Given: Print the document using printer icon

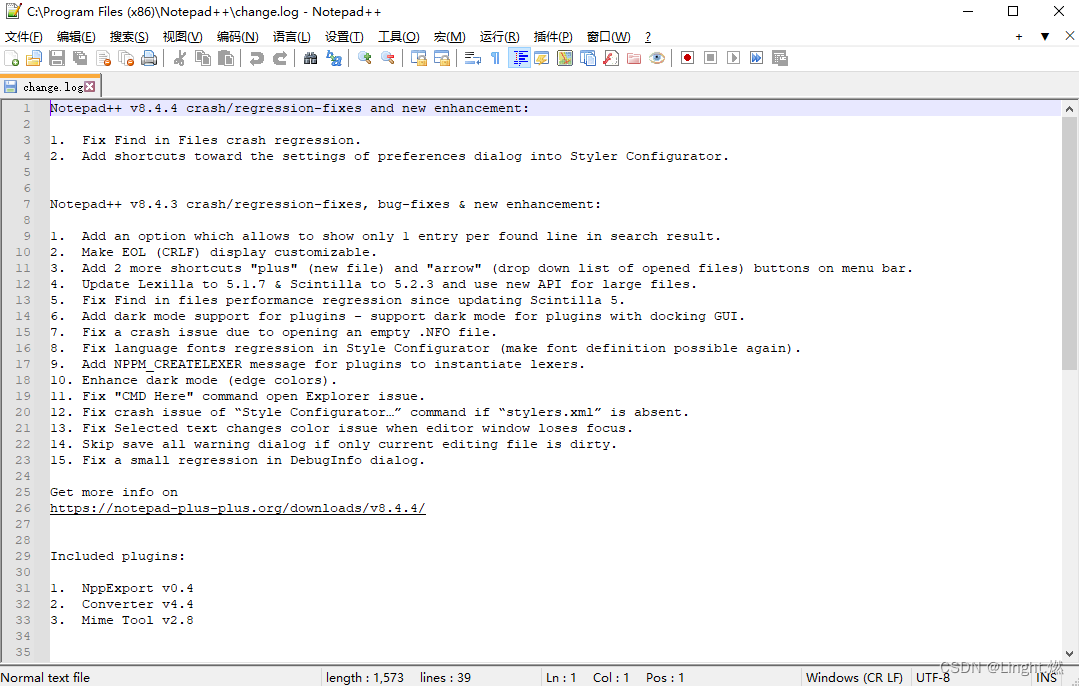Looking at the screenshot, I should (x=149, y=58).
